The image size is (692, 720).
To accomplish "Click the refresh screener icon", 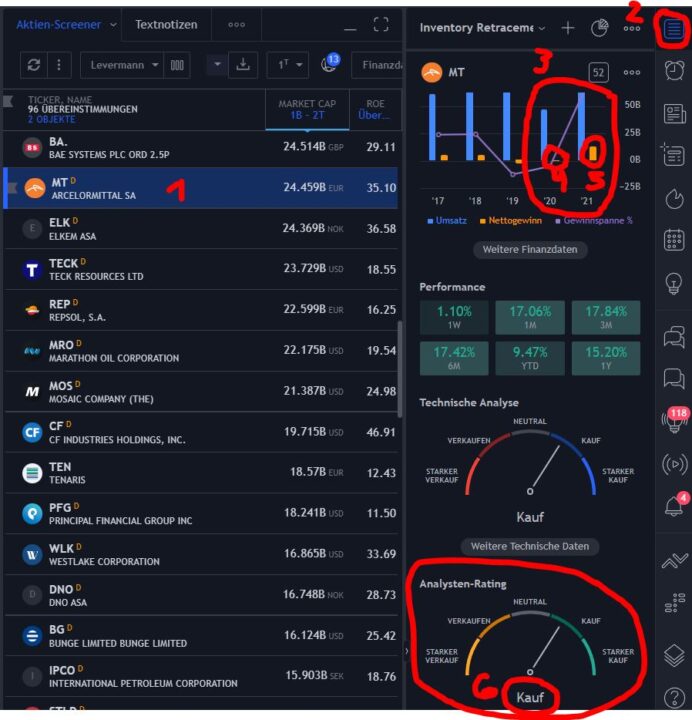I will 34,65.
